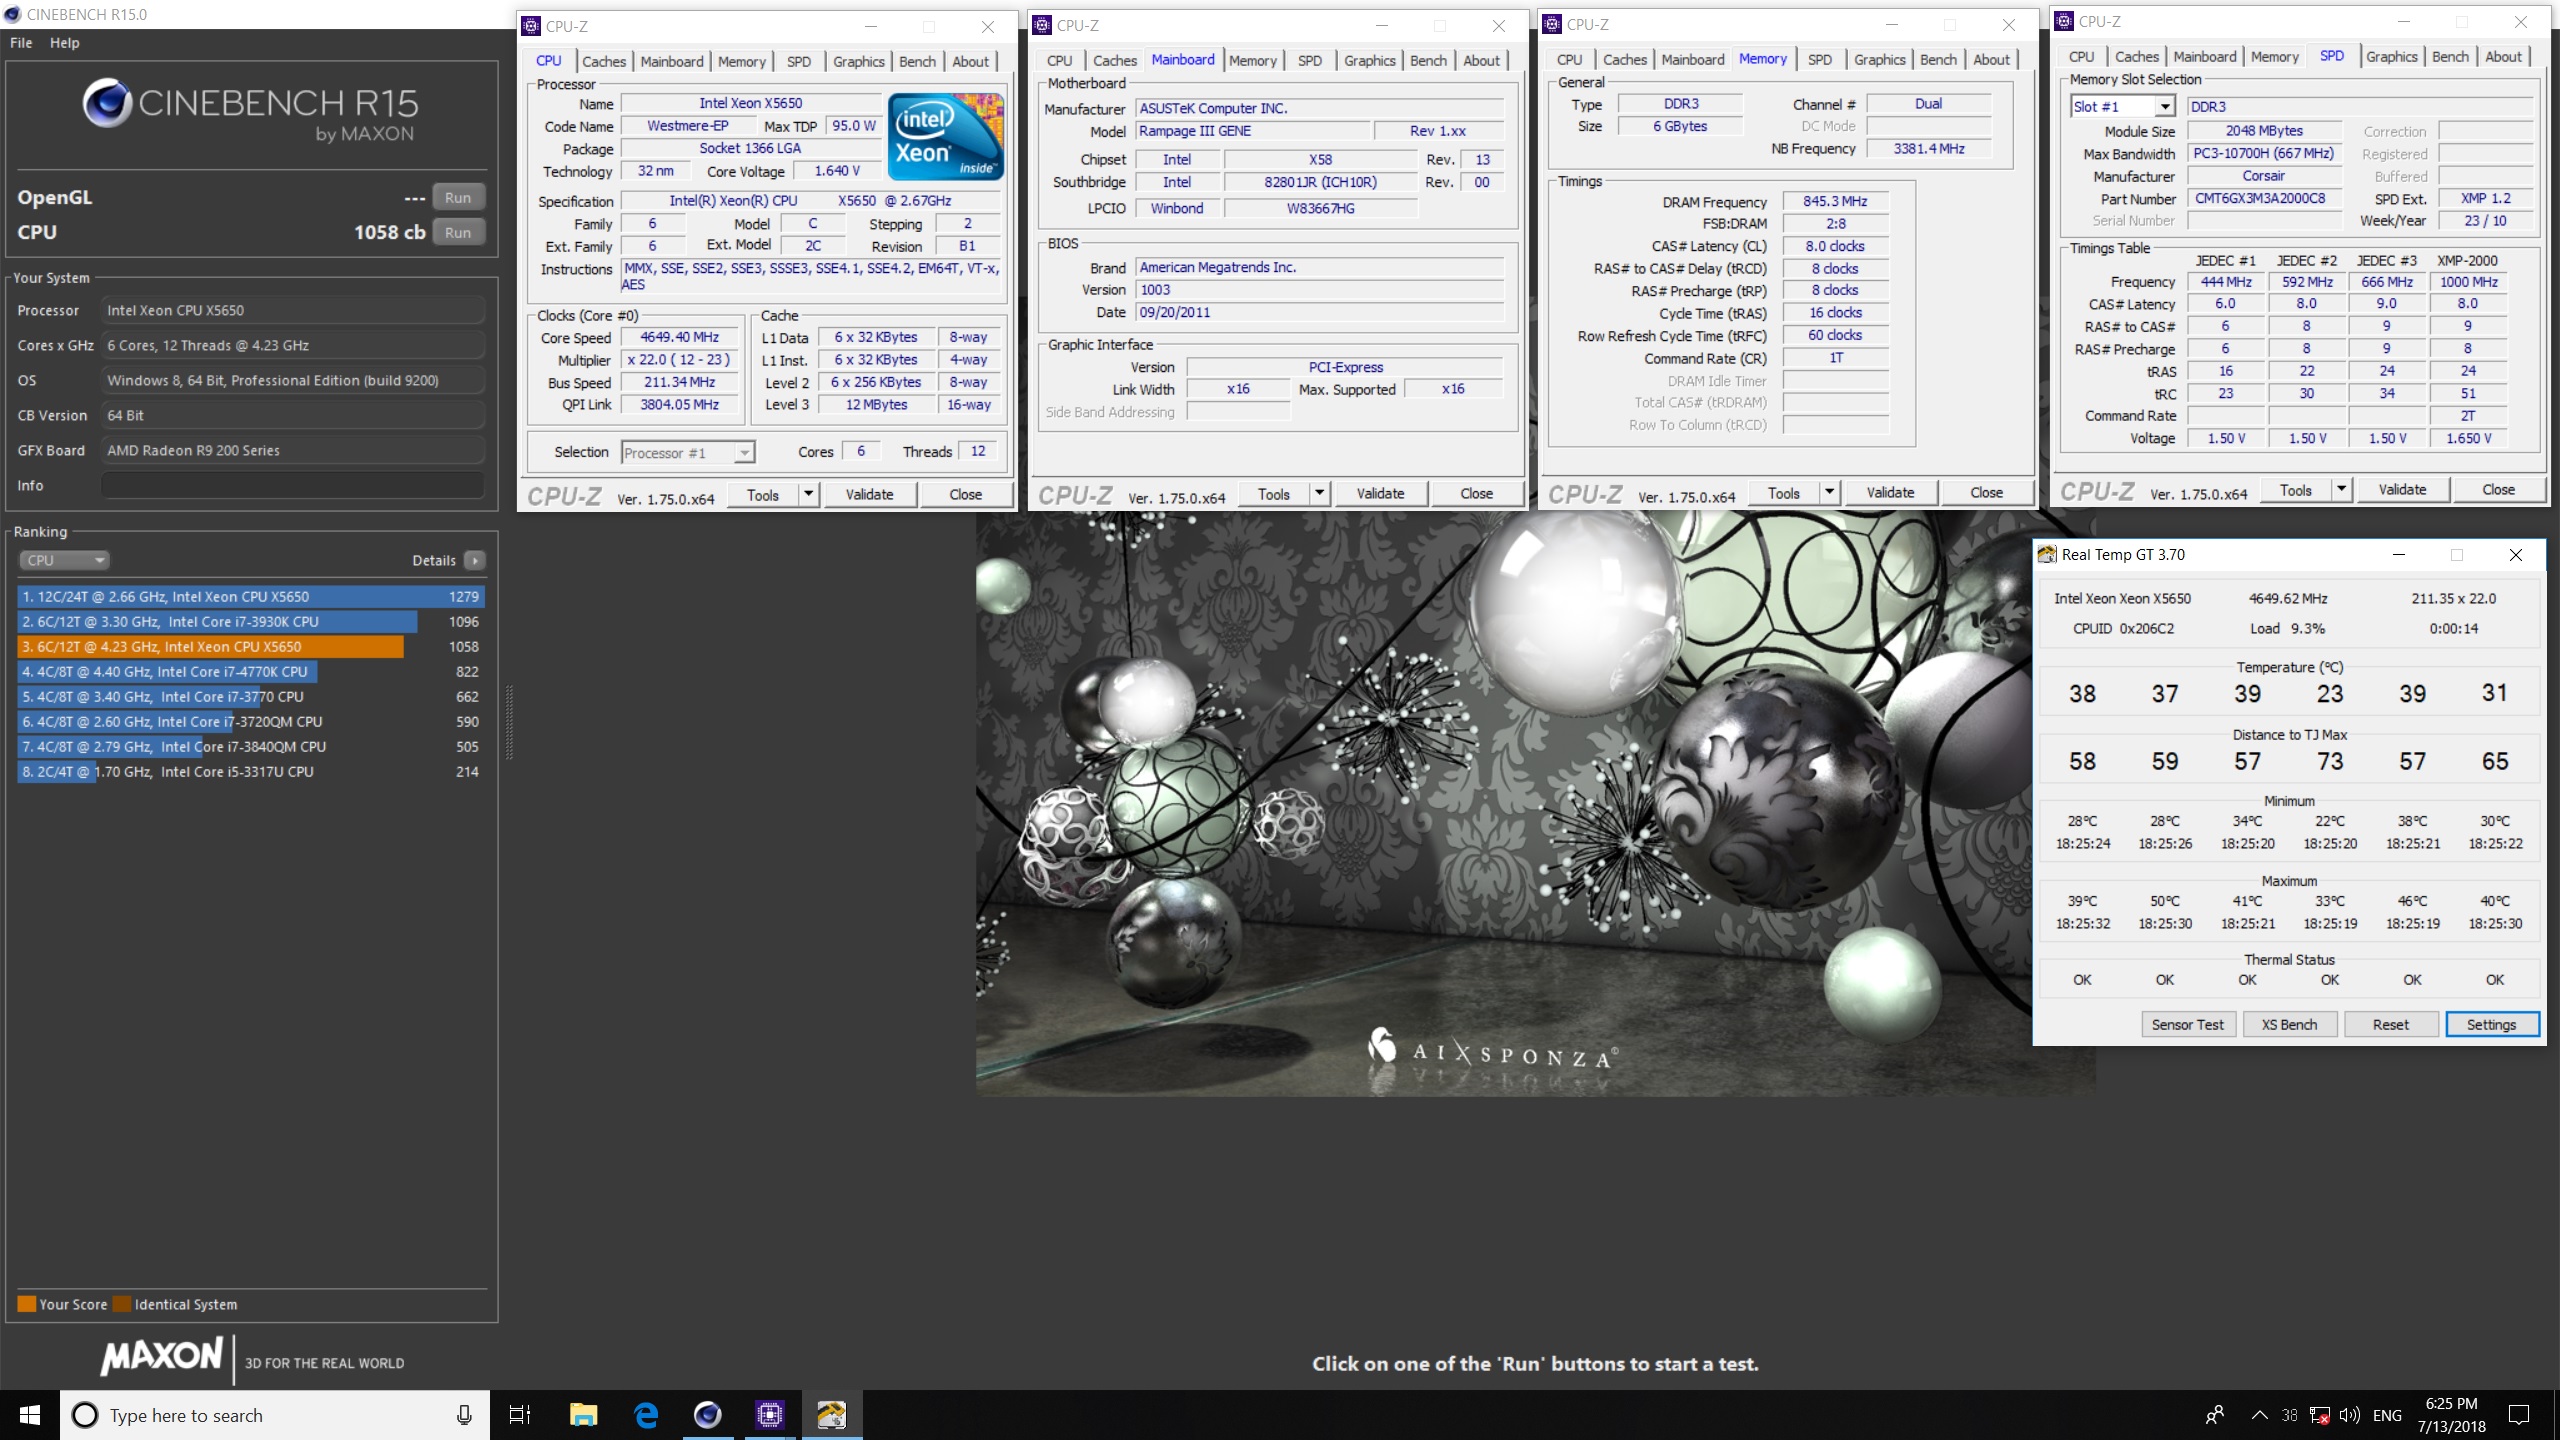Switch to Real Temp via taskbar icon

tap(831, 1415)
